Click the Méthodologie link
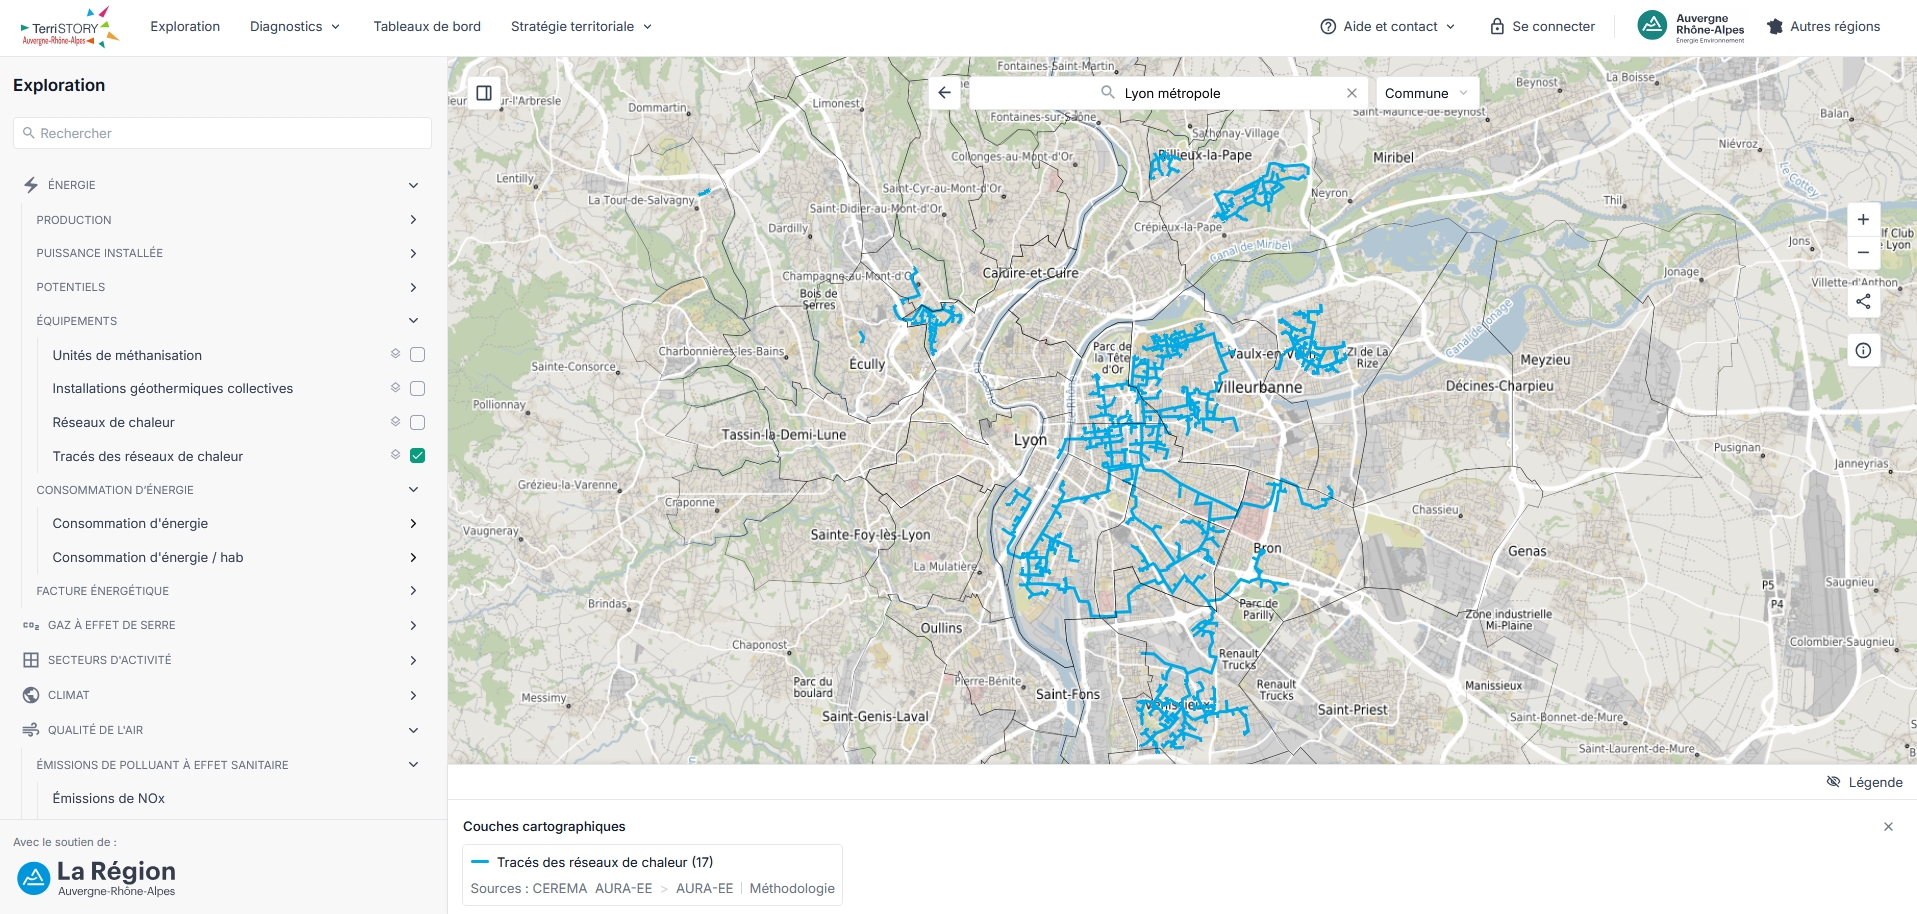The width and height of the screenshot is (1917, 914). pyautogui.click(x=792, y=888)
